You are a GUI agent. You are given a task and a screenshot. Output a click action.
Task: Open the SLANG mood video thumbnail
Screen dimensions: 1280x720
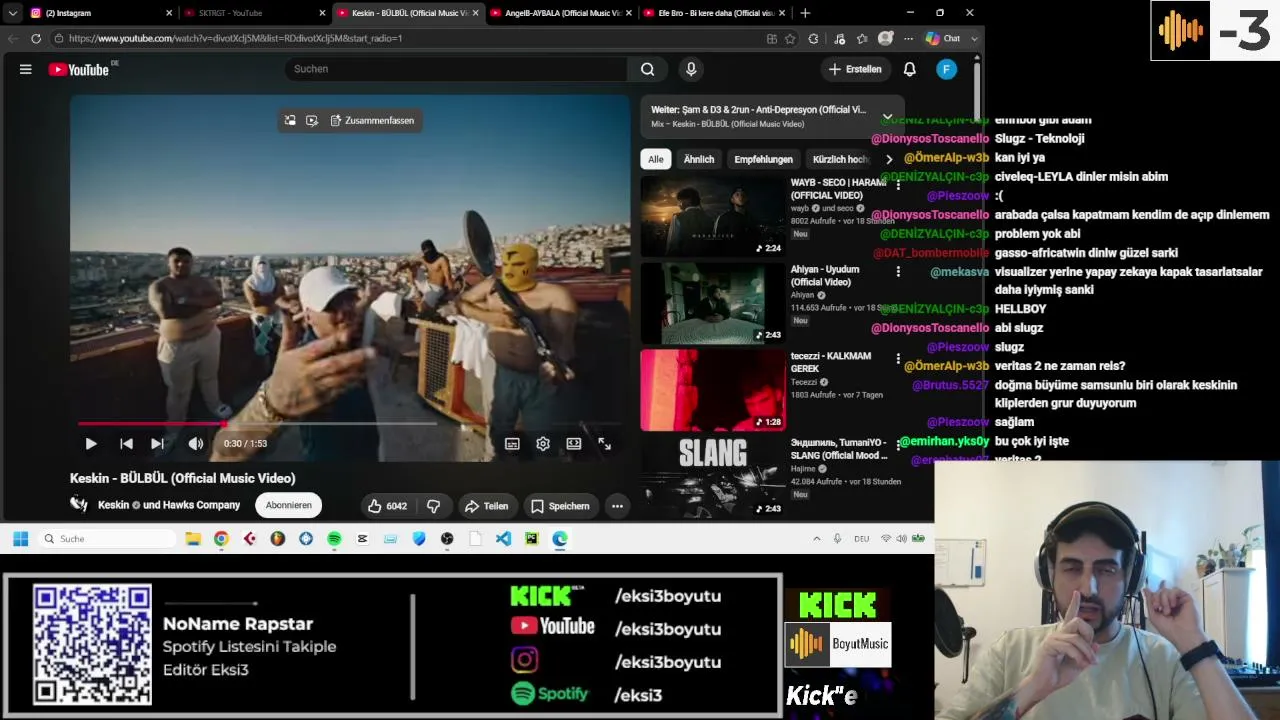(713, 477)
